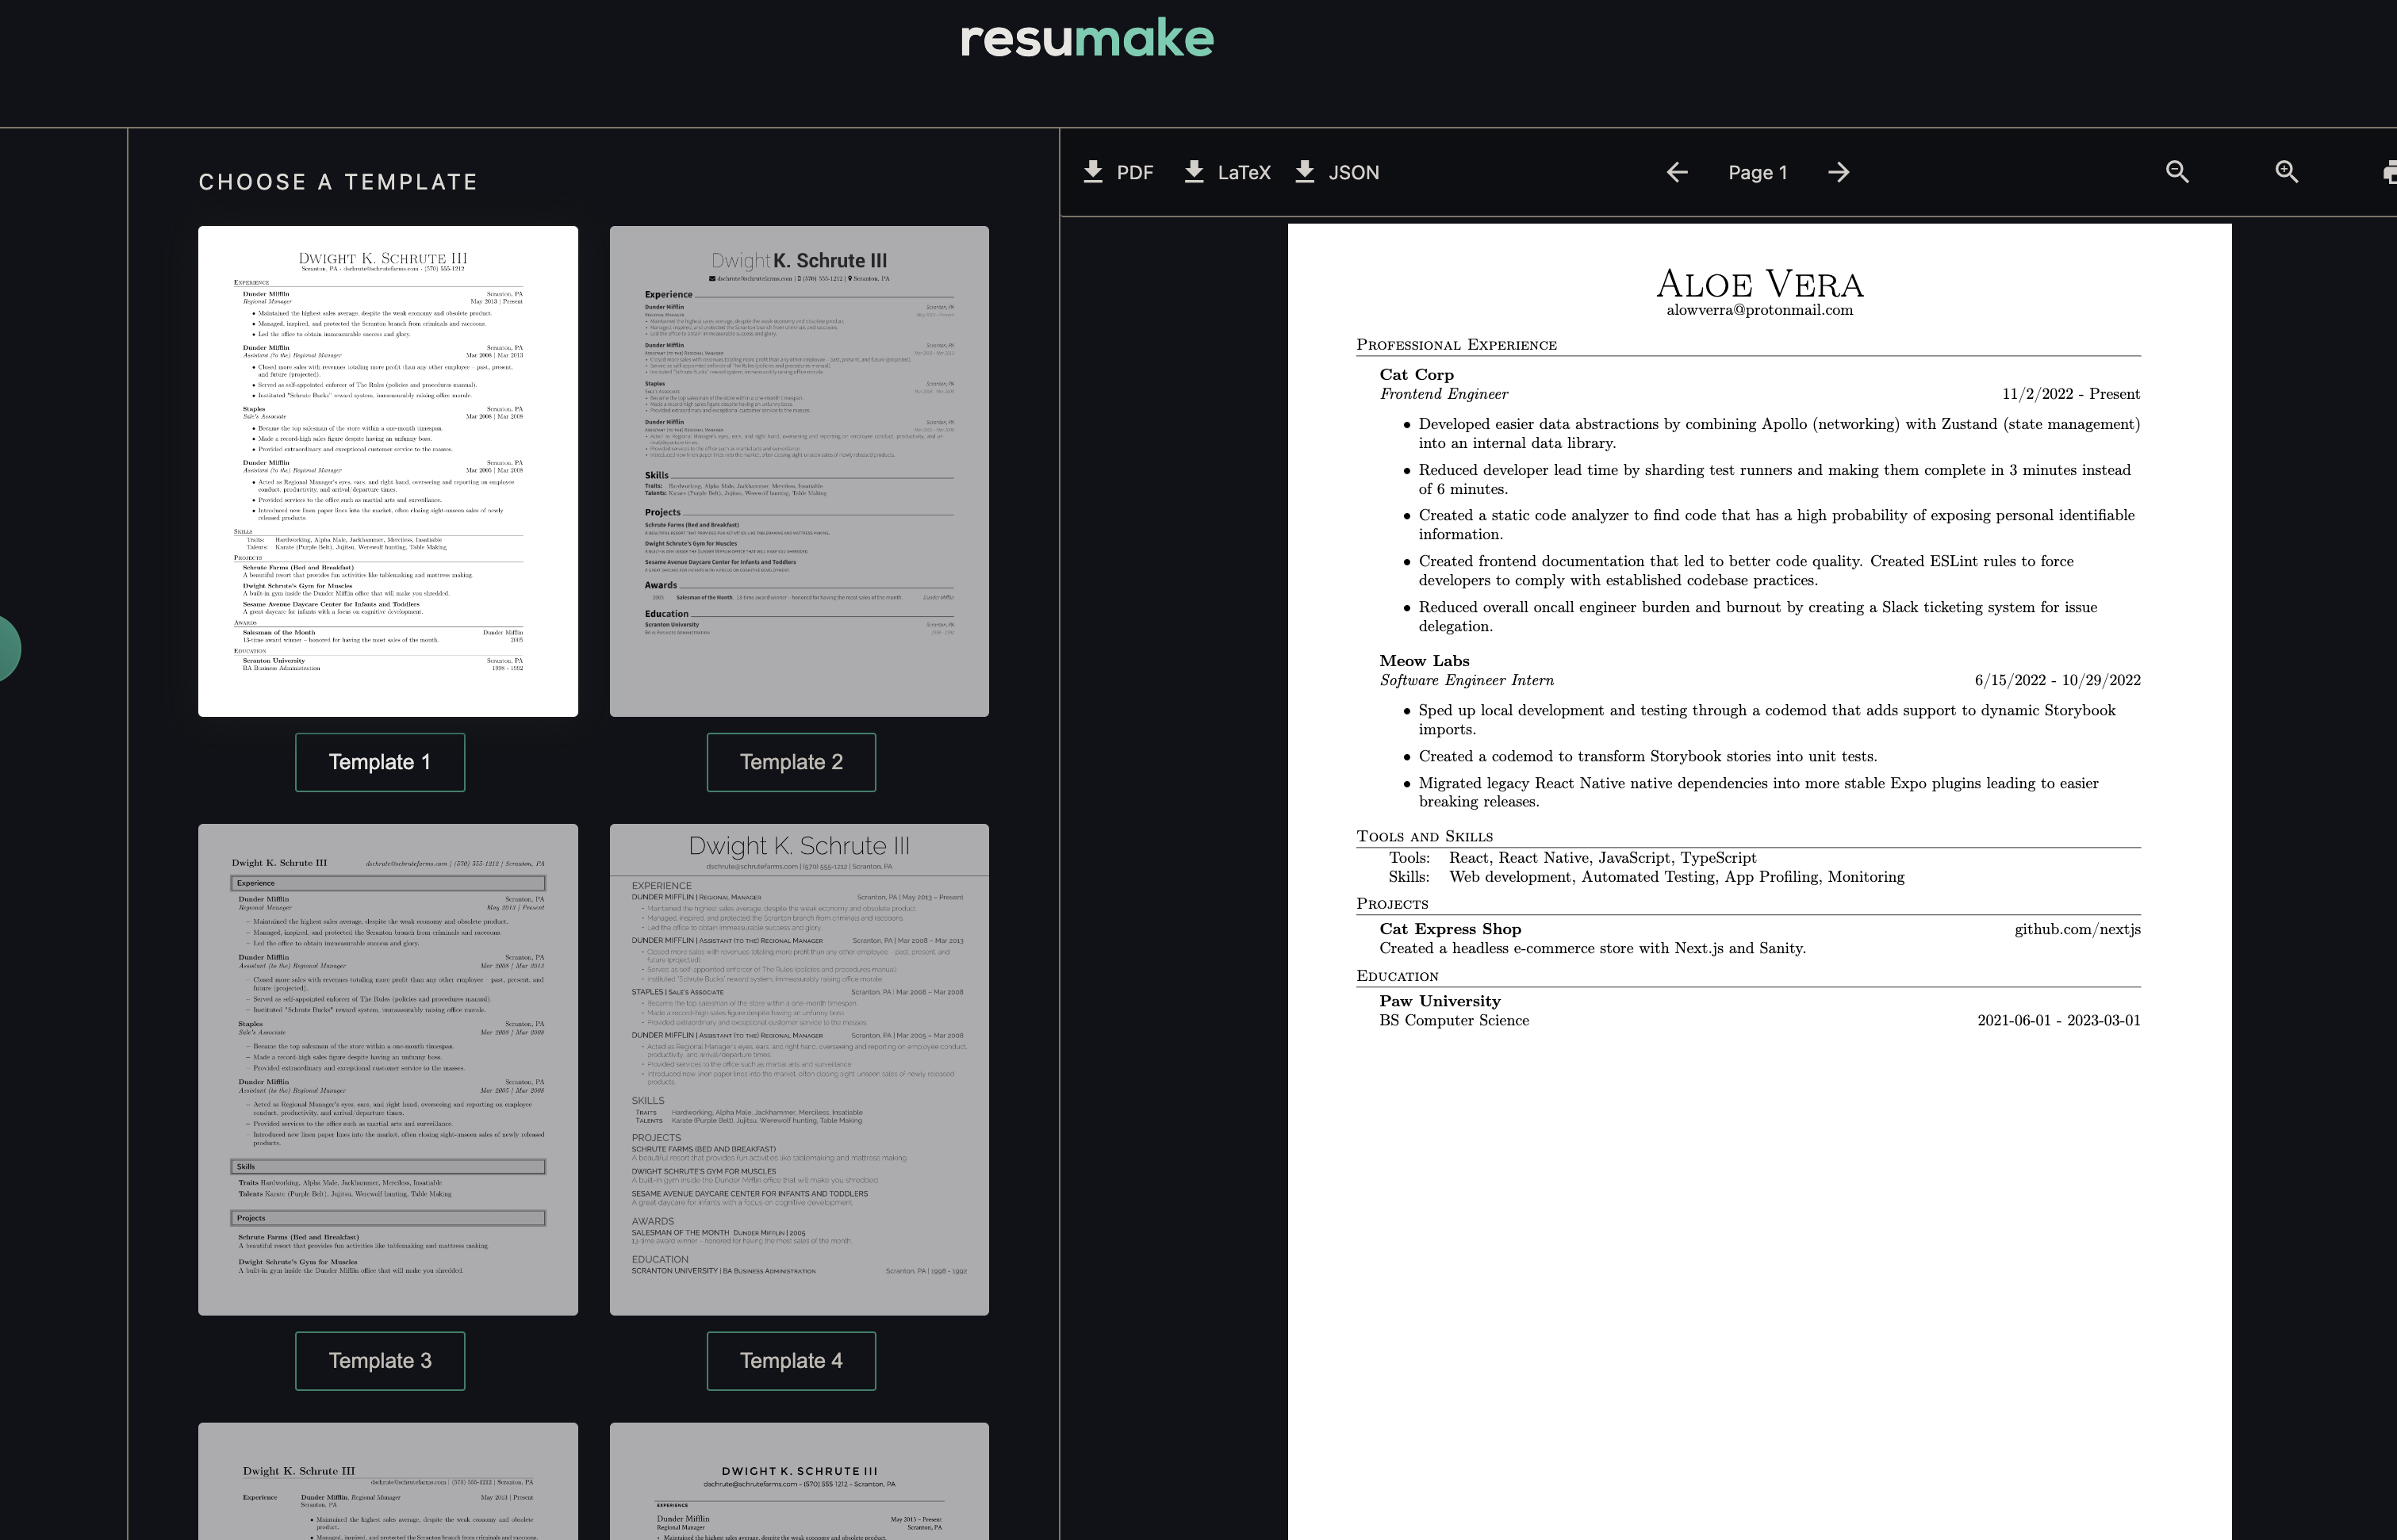Select the Template 1 button
The width and height of the screenshot is (2397, 1540).
point(380,762)
